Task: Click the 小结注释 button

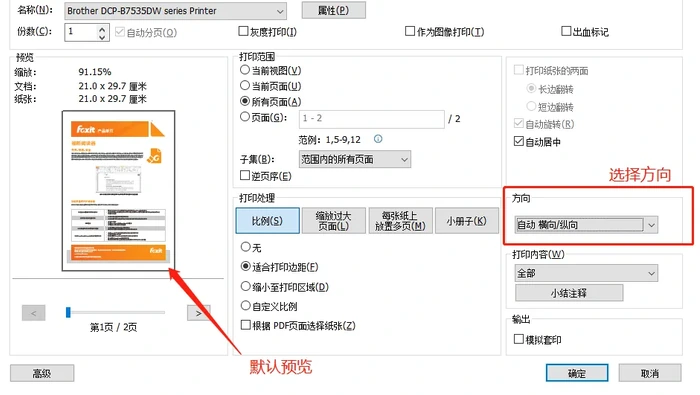Action: (569, 293)
